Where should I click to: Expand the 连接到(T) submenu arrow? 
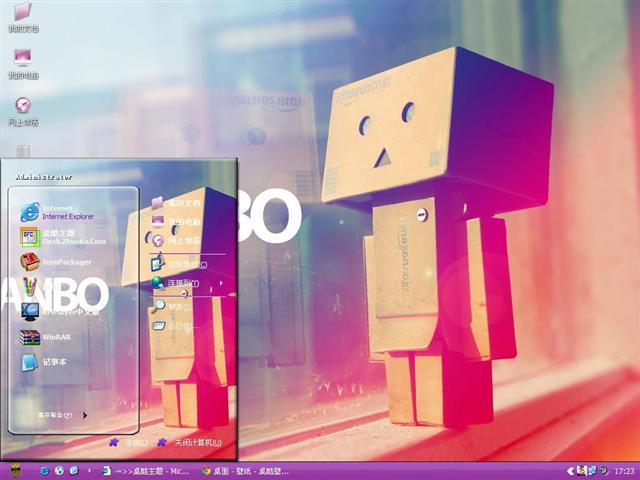click(221, 283)
